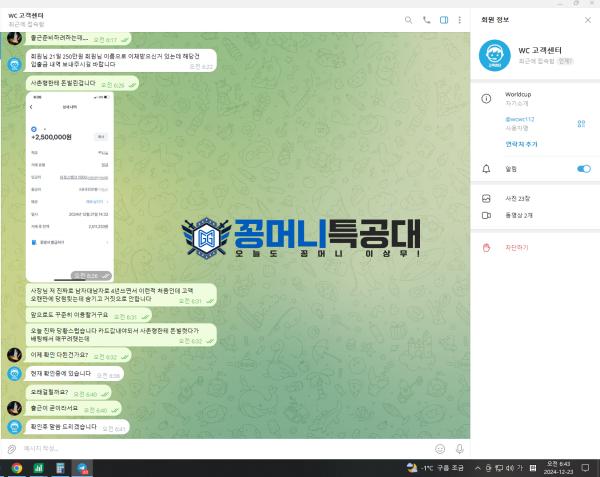
Task: Click the blue support avatar beside '현재 확인중에 있습니다'
Action: tap(15, 374)
